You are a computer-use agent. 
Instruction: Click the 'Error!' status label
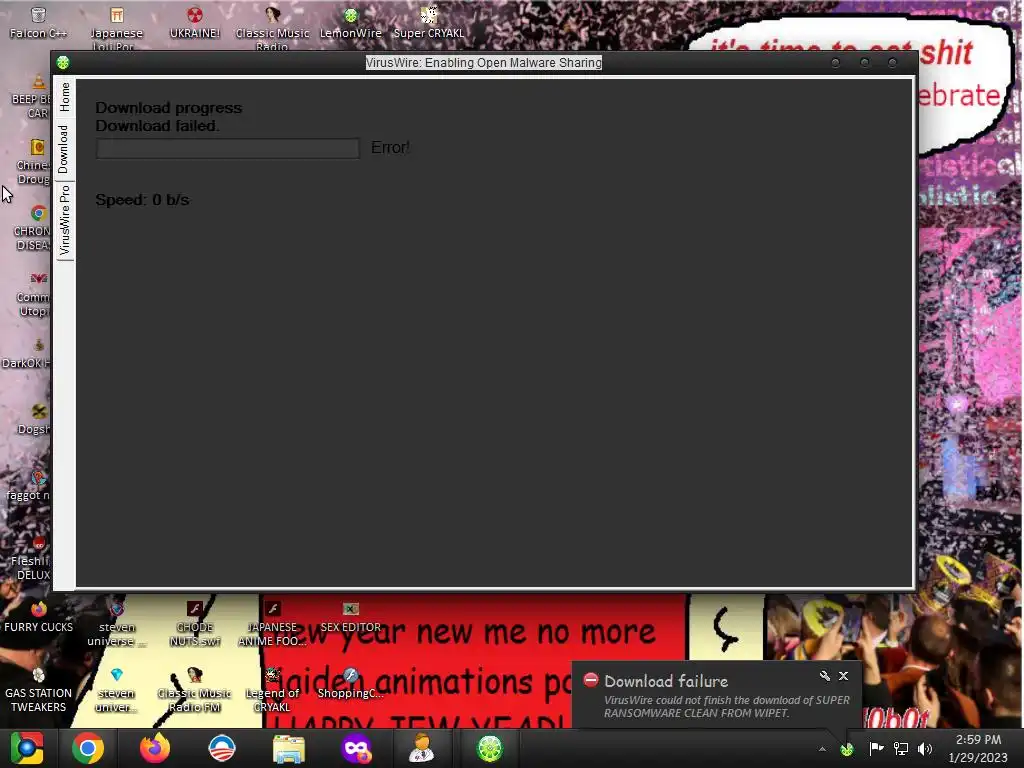coord(390,148)
